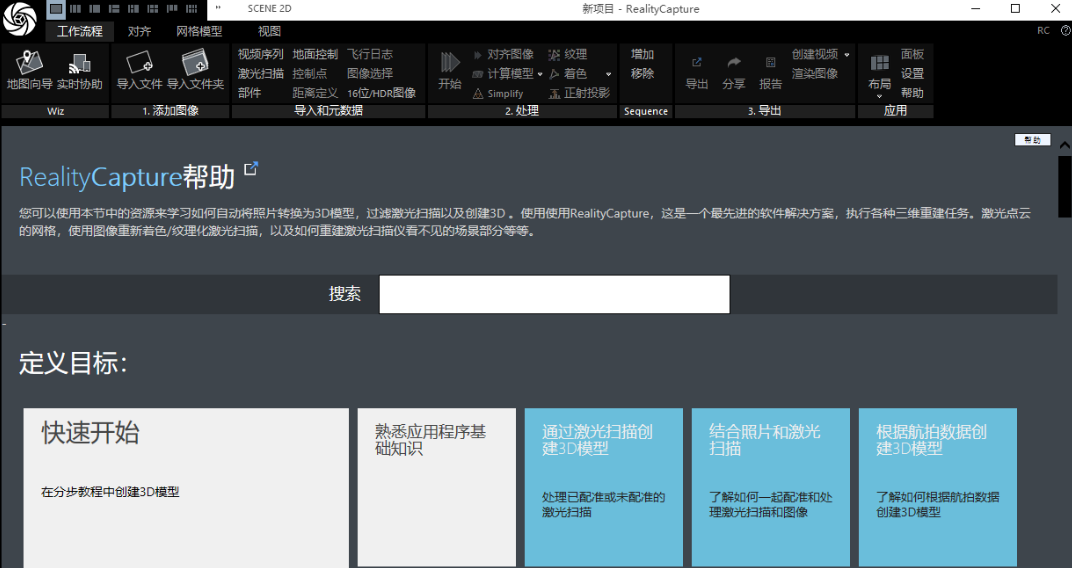This screenshot has height=568, width=1072.
Task: Open the external link icon beside RealityCapture帮助
Action: point(251,169)
